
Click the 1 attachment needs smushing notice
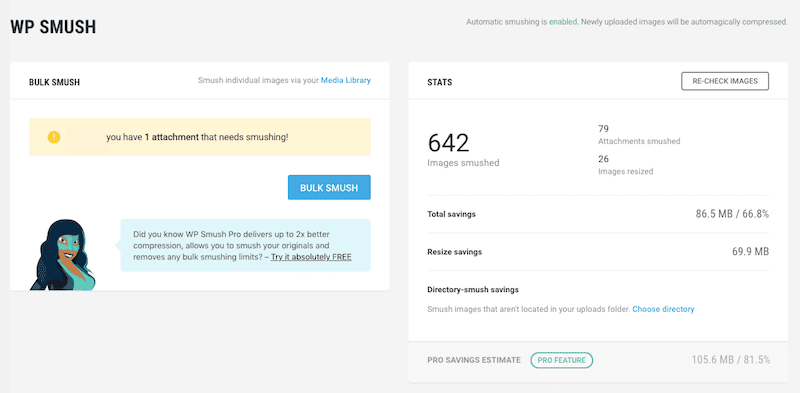200,137
